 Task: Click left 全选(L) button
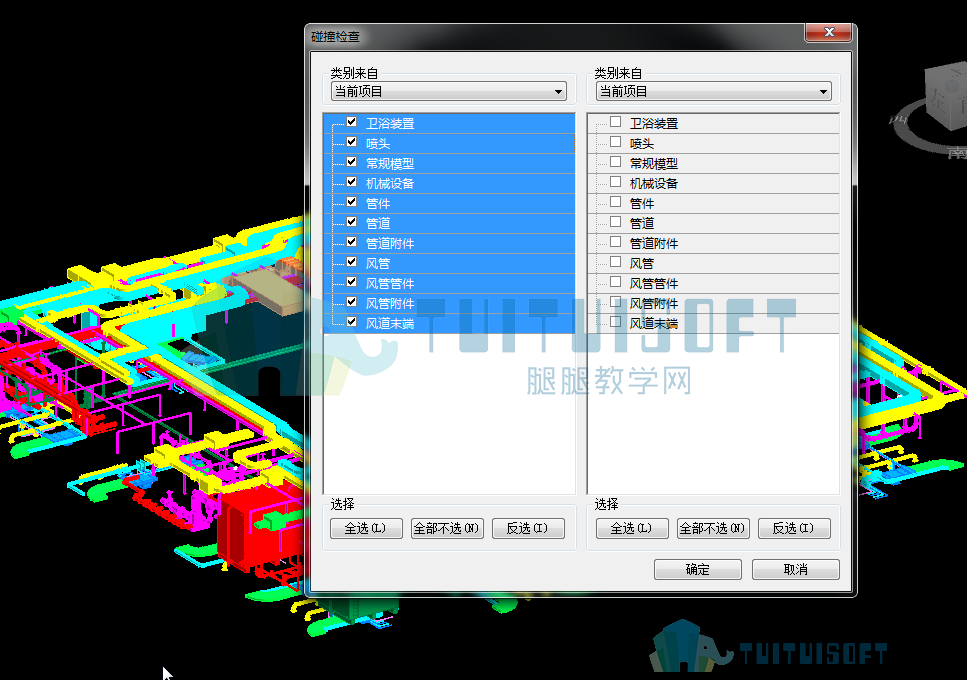(366, 528)
